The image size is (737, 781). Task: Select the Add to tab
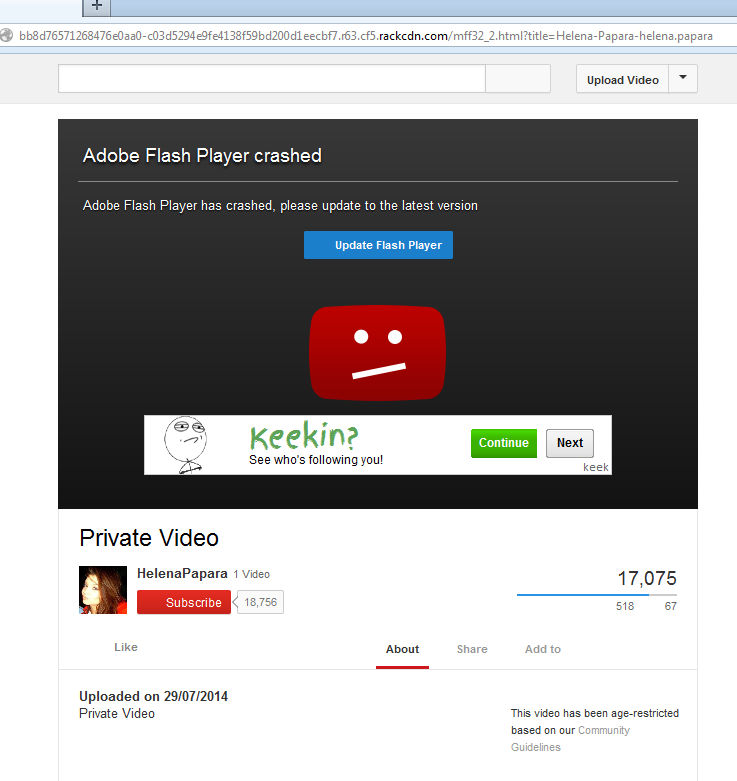[x=542, y=649]
